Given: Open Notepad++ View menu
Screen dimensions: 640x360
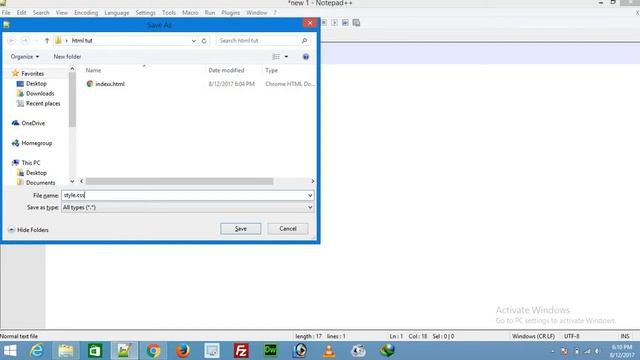Looking at the screenshot, I should 62,13.
